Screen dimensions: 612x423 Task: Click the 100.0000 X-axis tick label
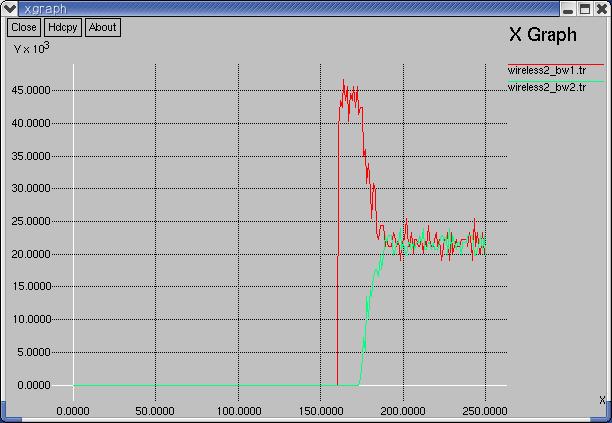239,411
